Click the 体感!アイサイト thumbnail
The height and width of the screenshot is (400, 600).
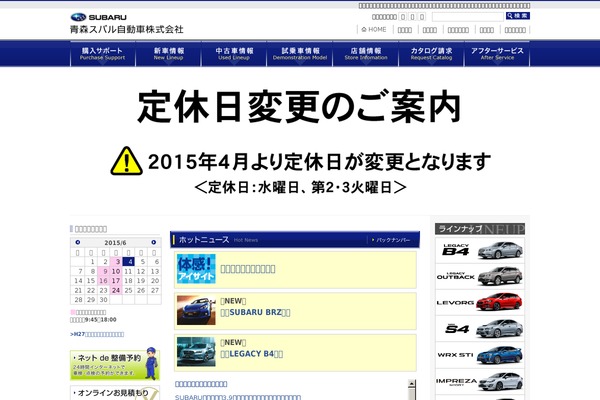196,269
